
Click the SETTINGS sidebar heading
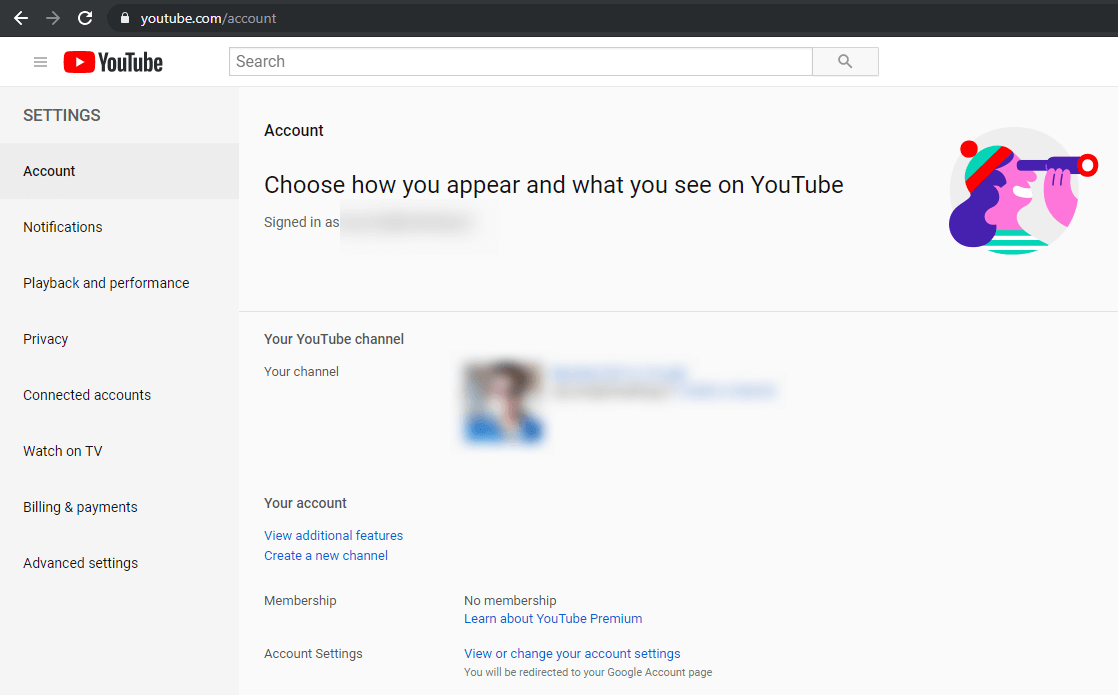(x=62, y=115)
